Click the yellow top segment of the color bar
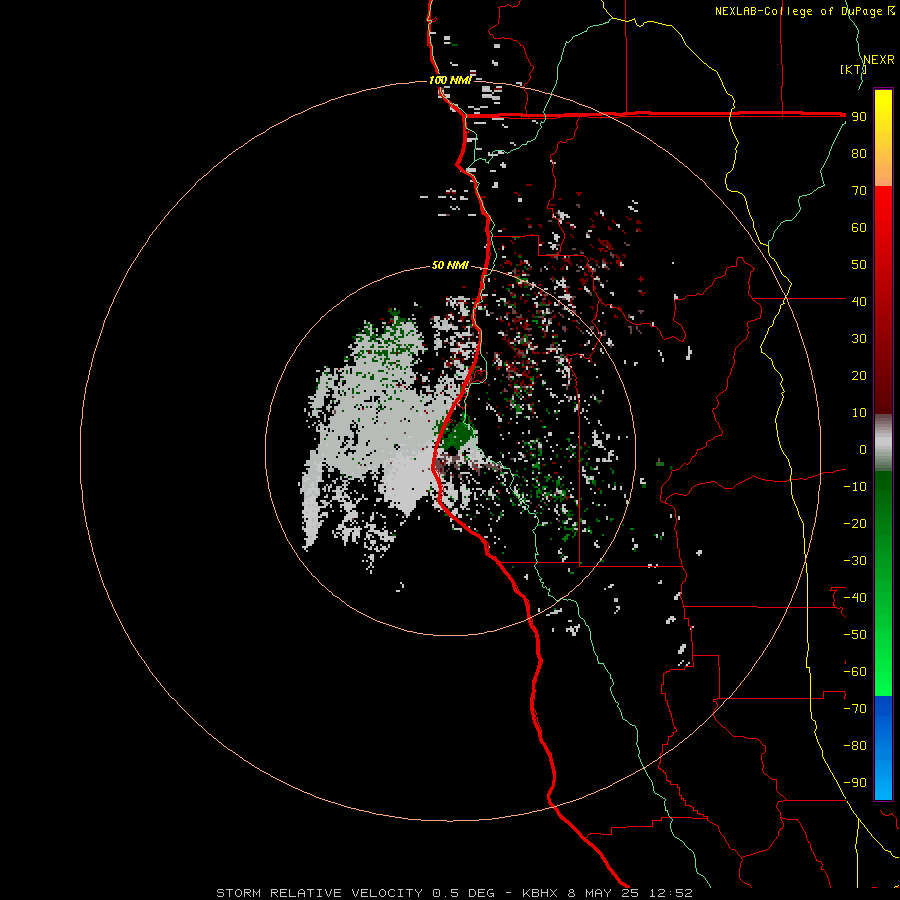The width and height of the screenshot is (900, 900). pos(883,138)
